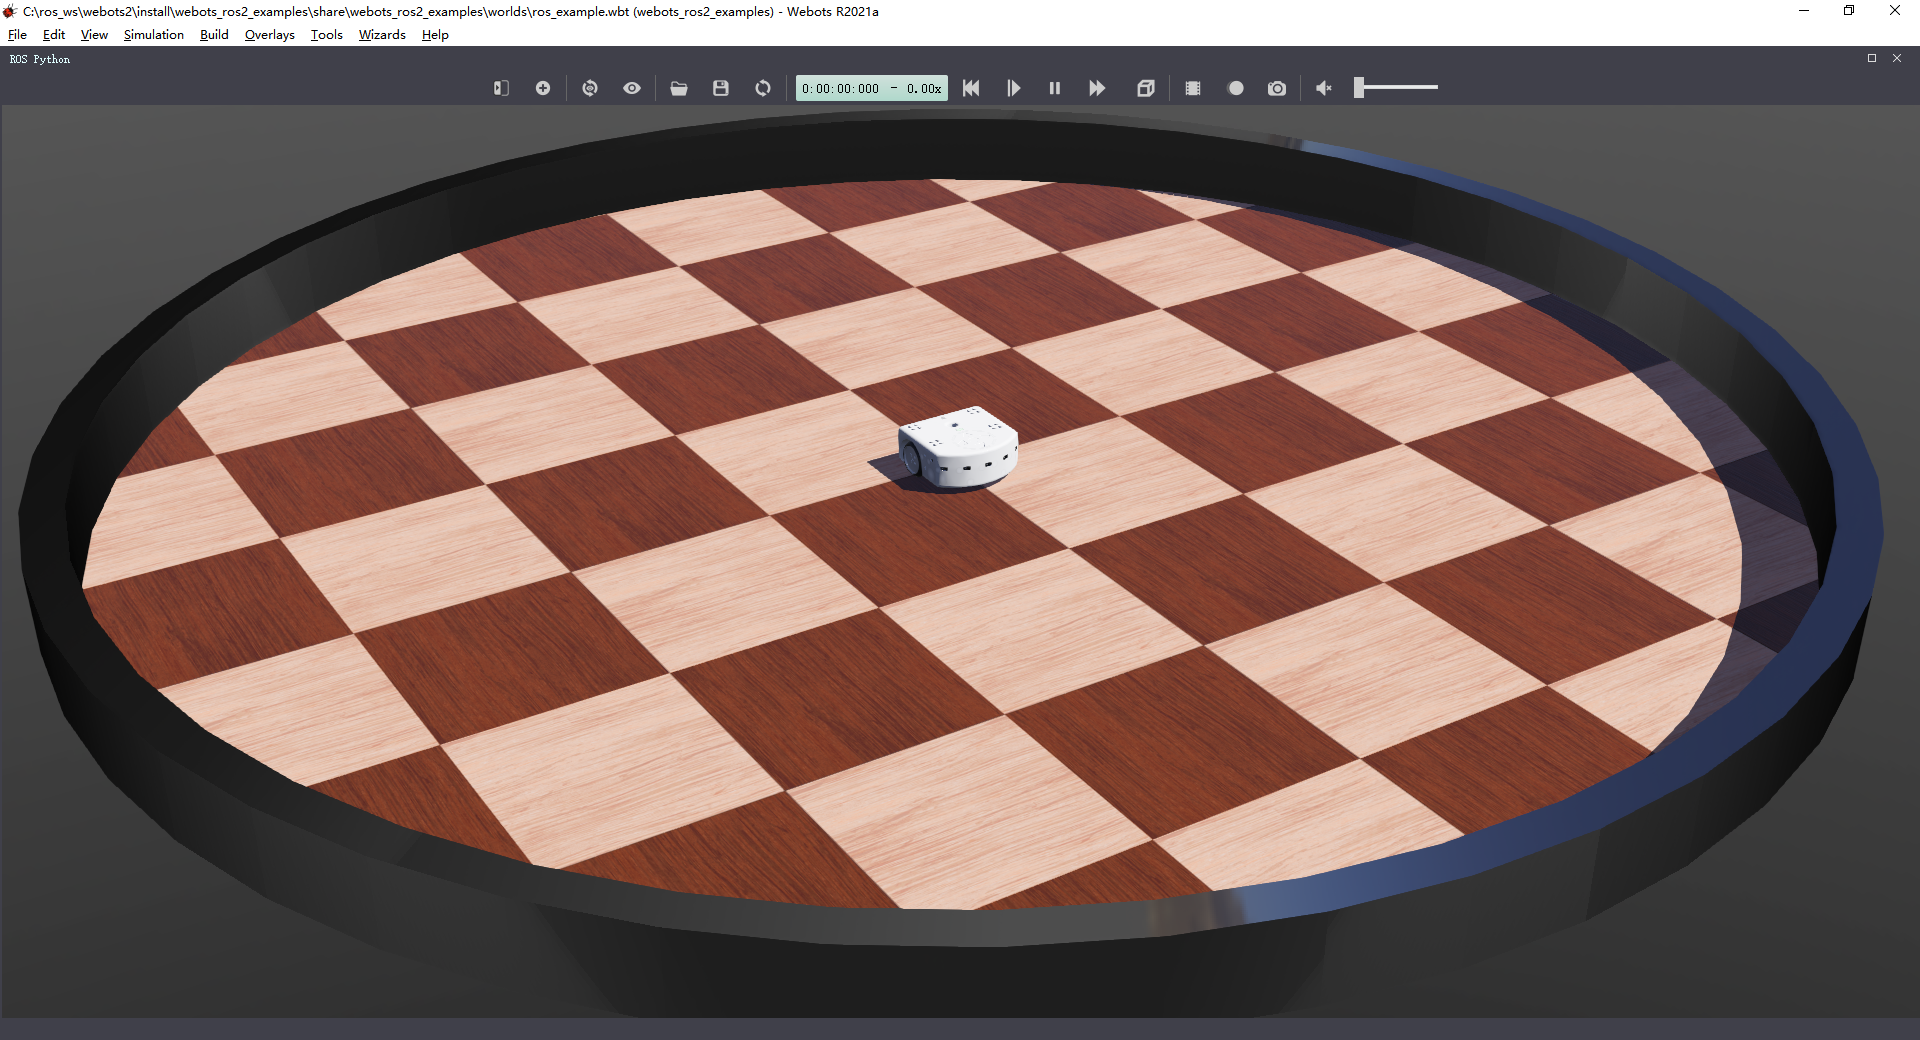Image resolution: width=1920 pixels, height=1040 pixels.
Task: Step the simulation one frame
Action: (x=1013, y=88)
